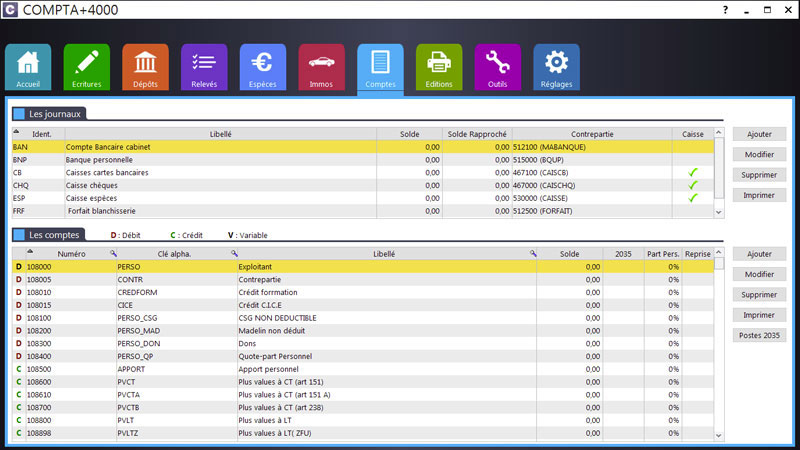This screenshot has height=450, width=800.
Task: Open the Dépôts bank icon
Action: pos(145,67)
